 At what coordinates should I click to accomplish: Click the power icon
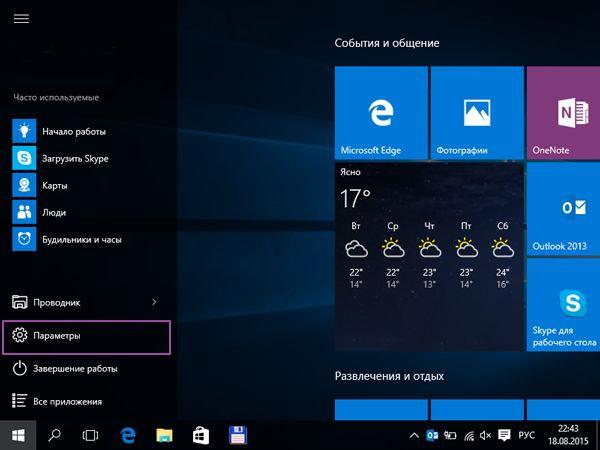(x=20, y=369)
